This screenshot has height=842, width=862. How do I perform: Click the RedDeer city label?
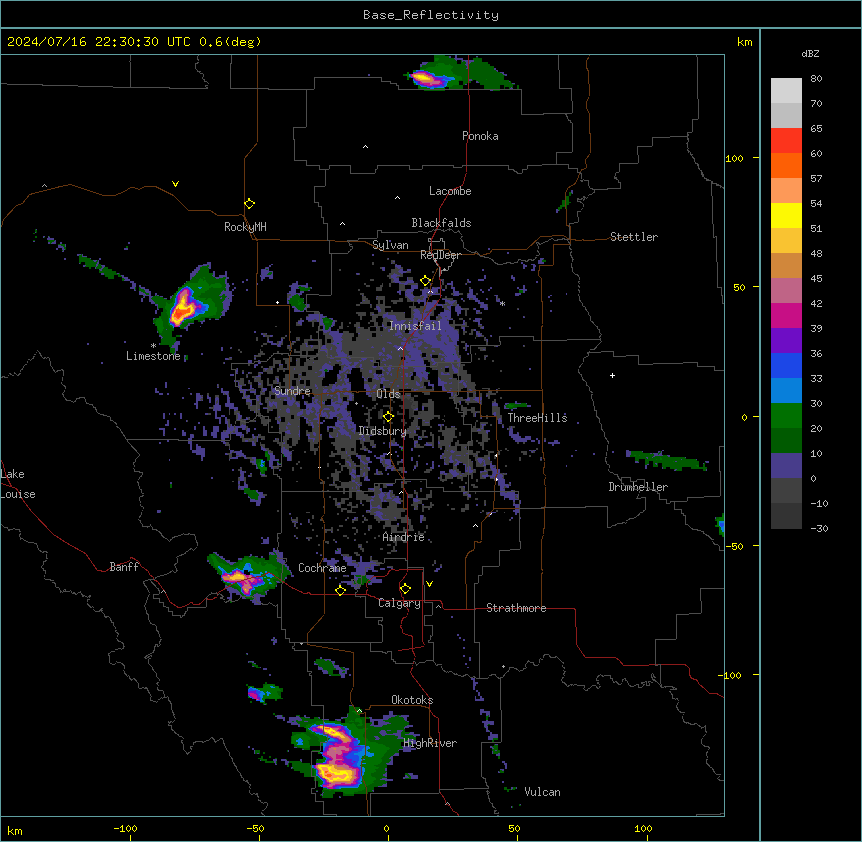point(440,255)
